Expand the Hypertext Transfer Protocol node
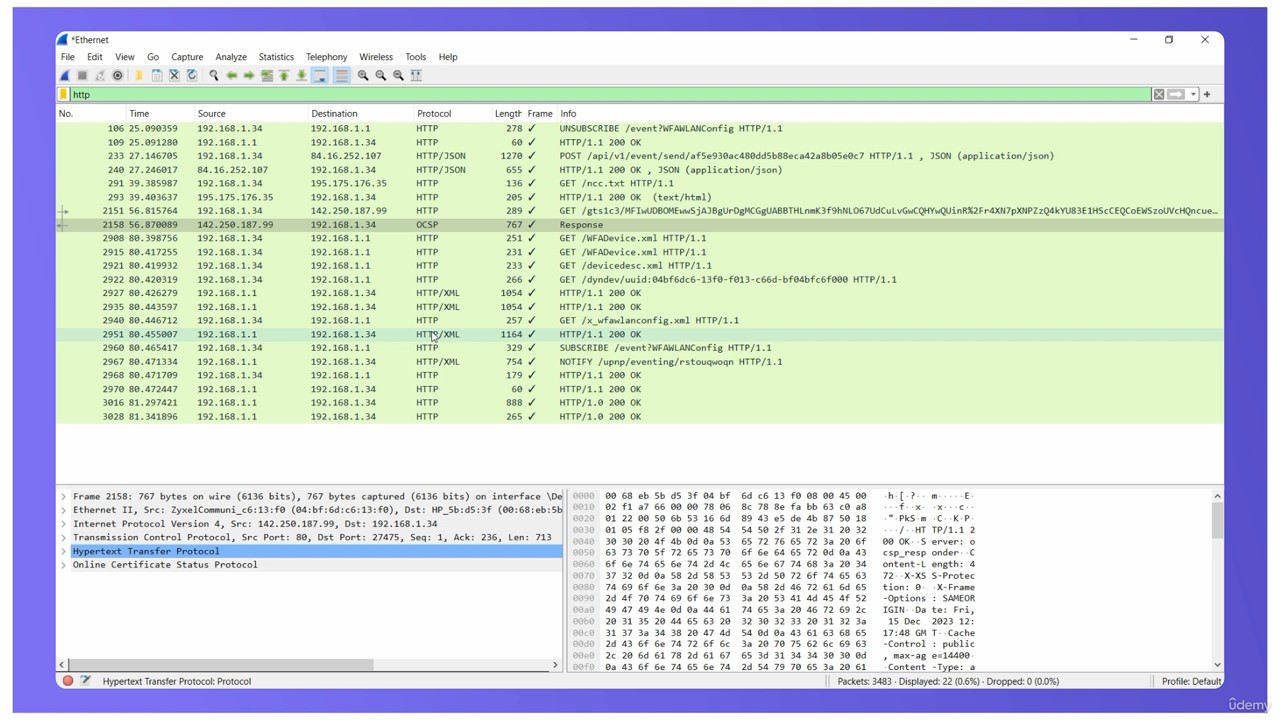 [x=64, y=551]
